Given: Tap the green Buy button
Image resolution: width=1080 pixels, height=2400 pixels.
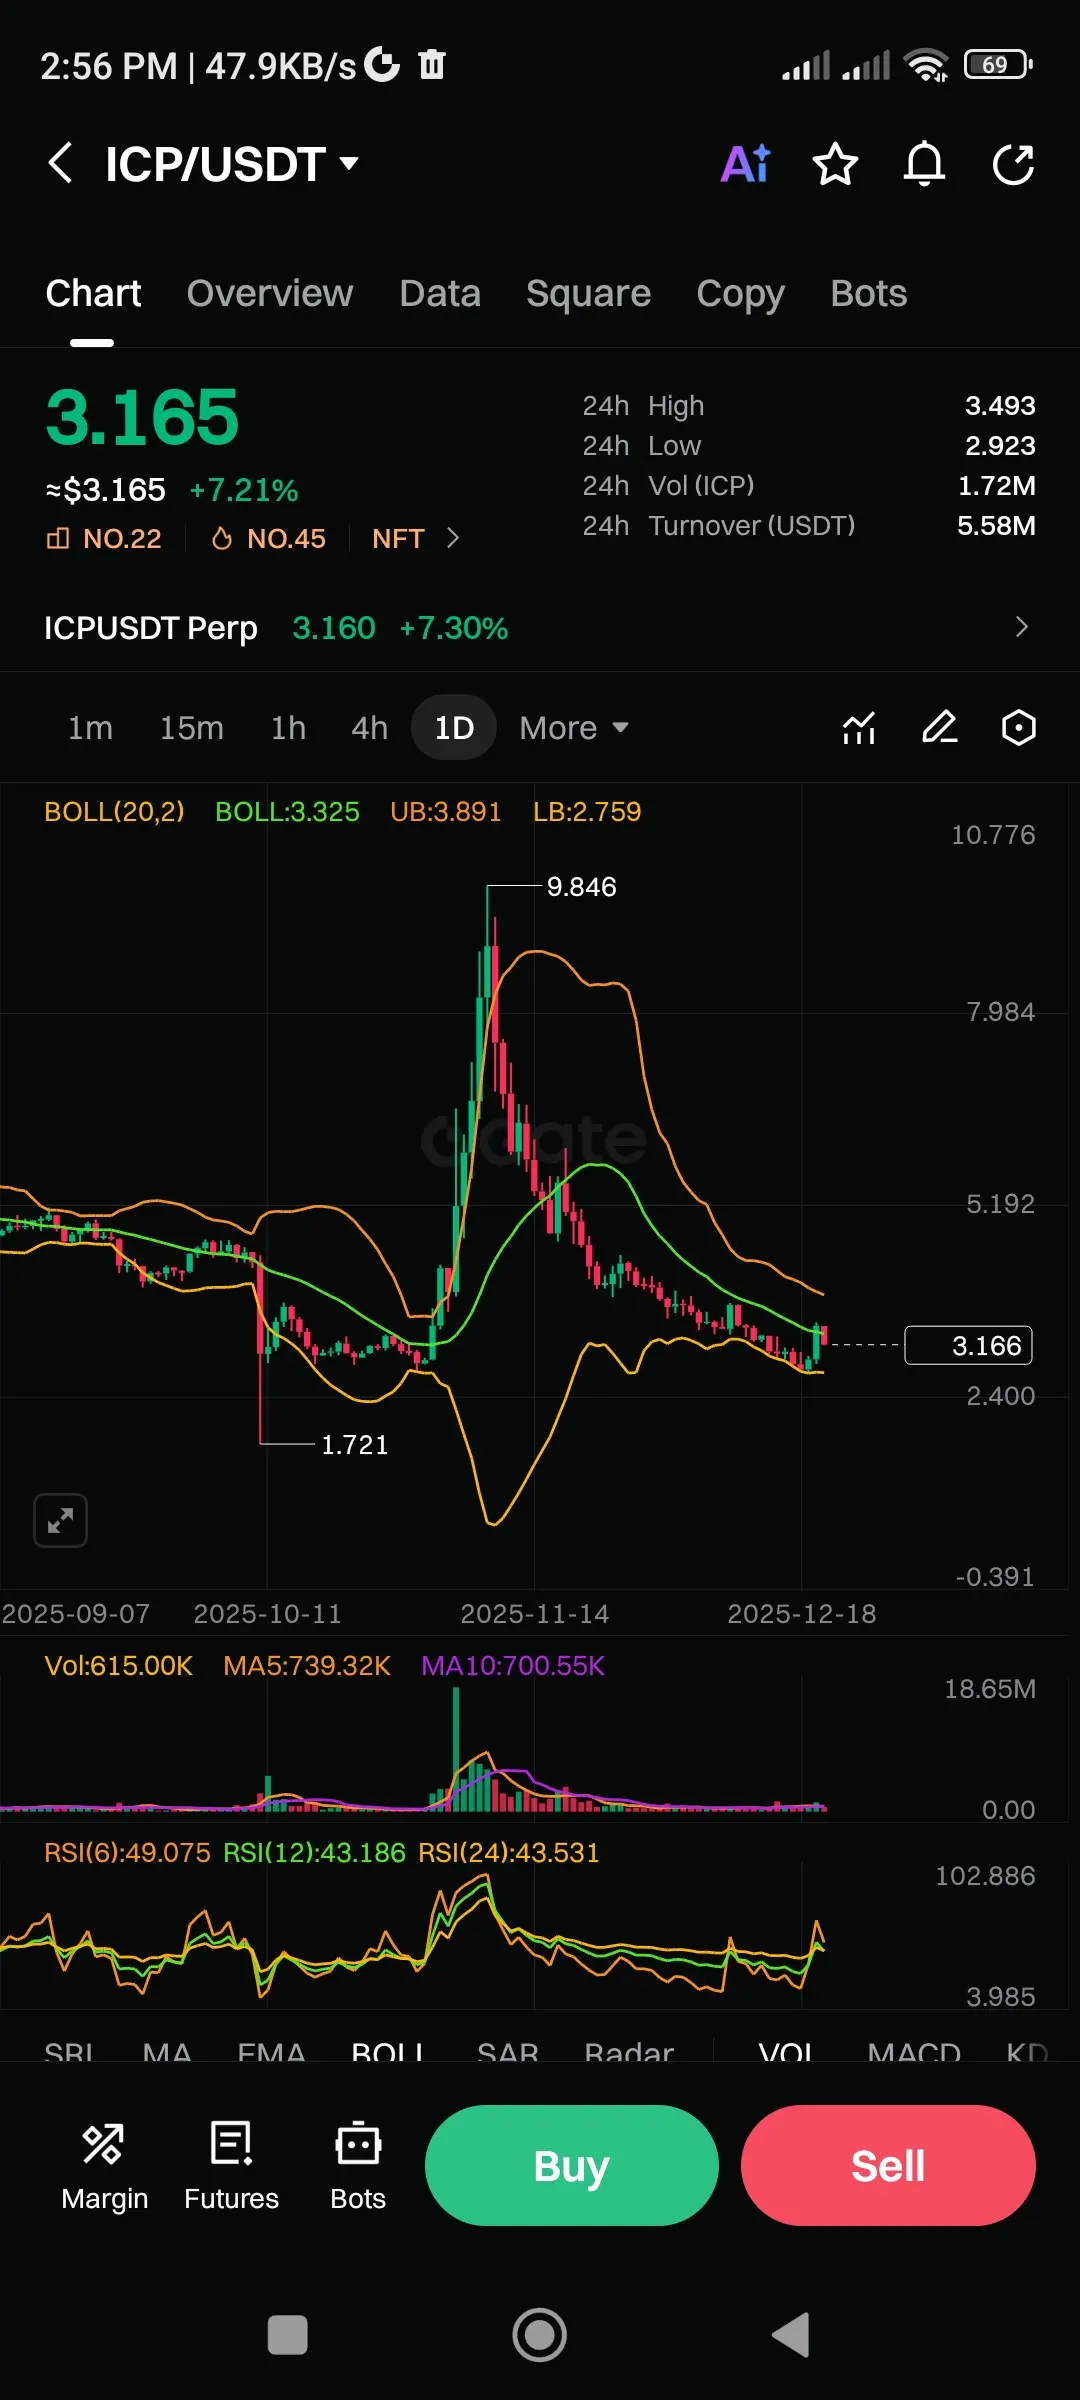Looking at the screenshot, I should [572, 2166].
